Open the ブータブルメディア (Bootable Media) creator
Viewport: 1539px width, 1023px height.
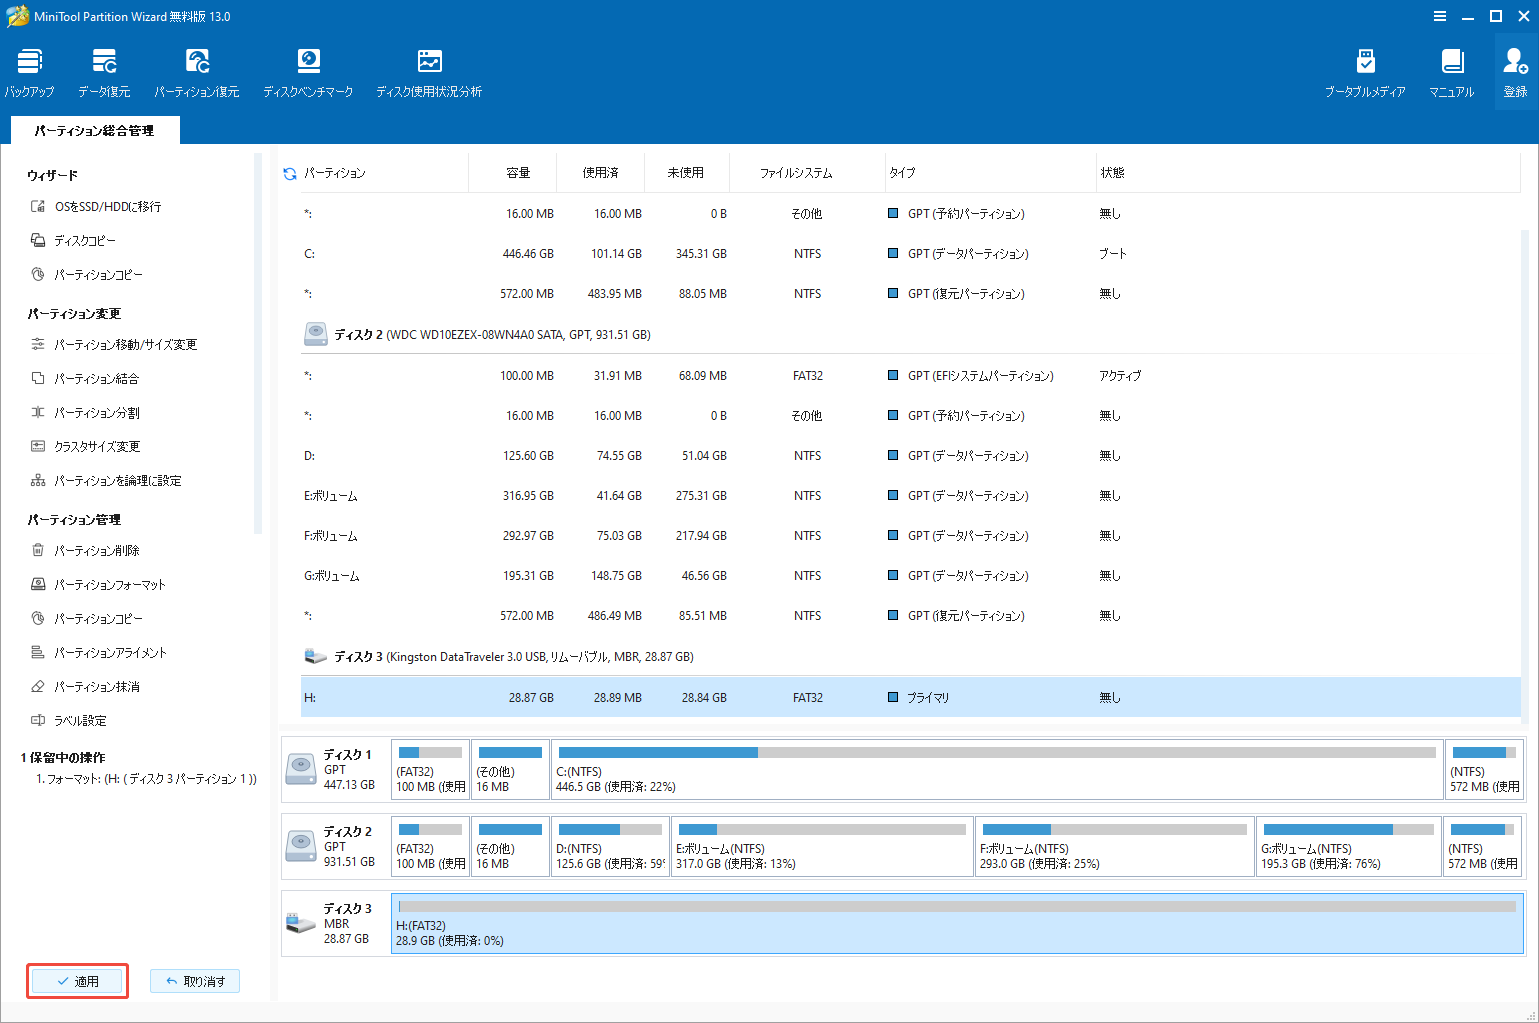1366,70
